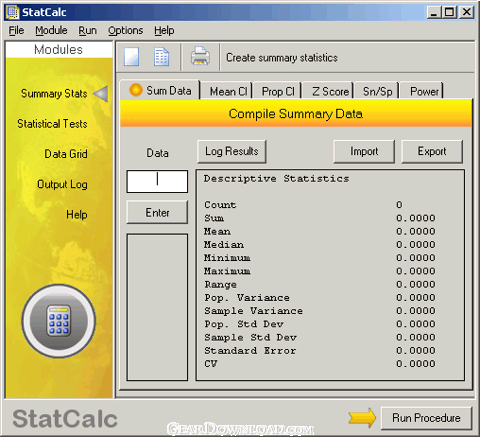Screen dimensions: 480x437
Task: Click the Enter button under Data field
Action: (x=157, y=212)
